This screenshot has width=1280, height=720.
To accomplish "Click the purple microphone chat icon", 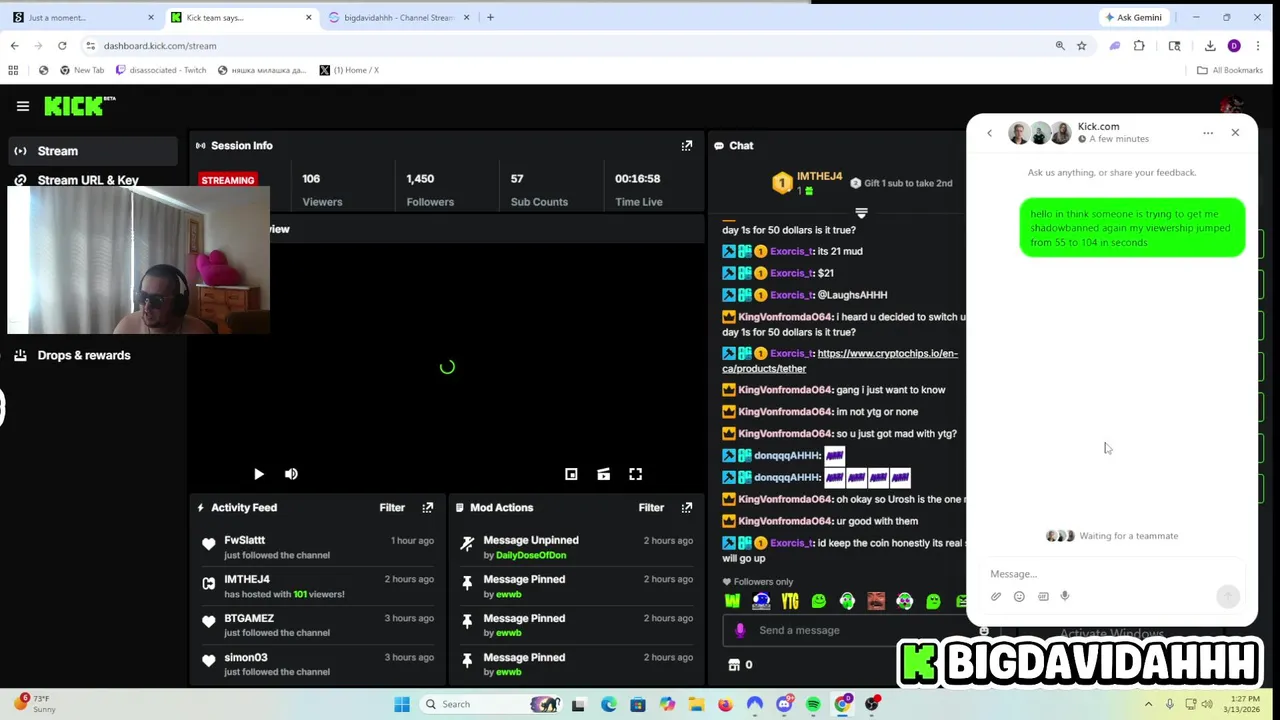I will tap(740, 630).
